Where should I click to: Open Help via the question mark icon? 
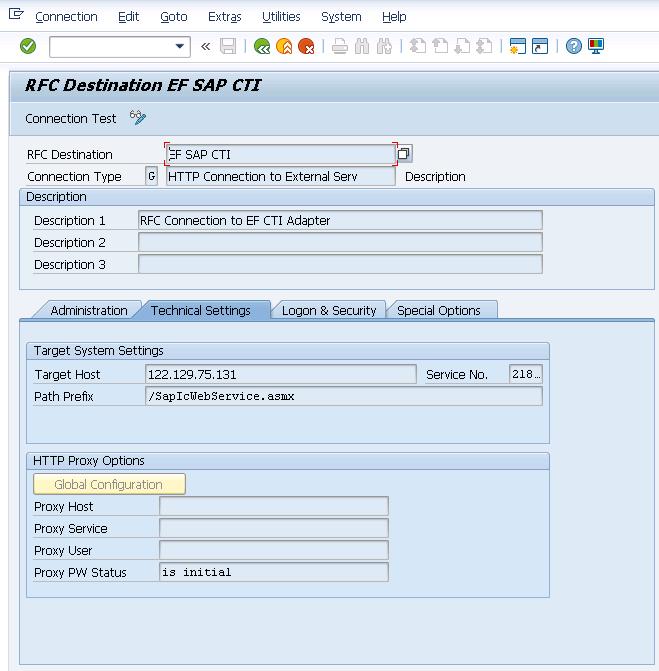[x=573, y=46]
